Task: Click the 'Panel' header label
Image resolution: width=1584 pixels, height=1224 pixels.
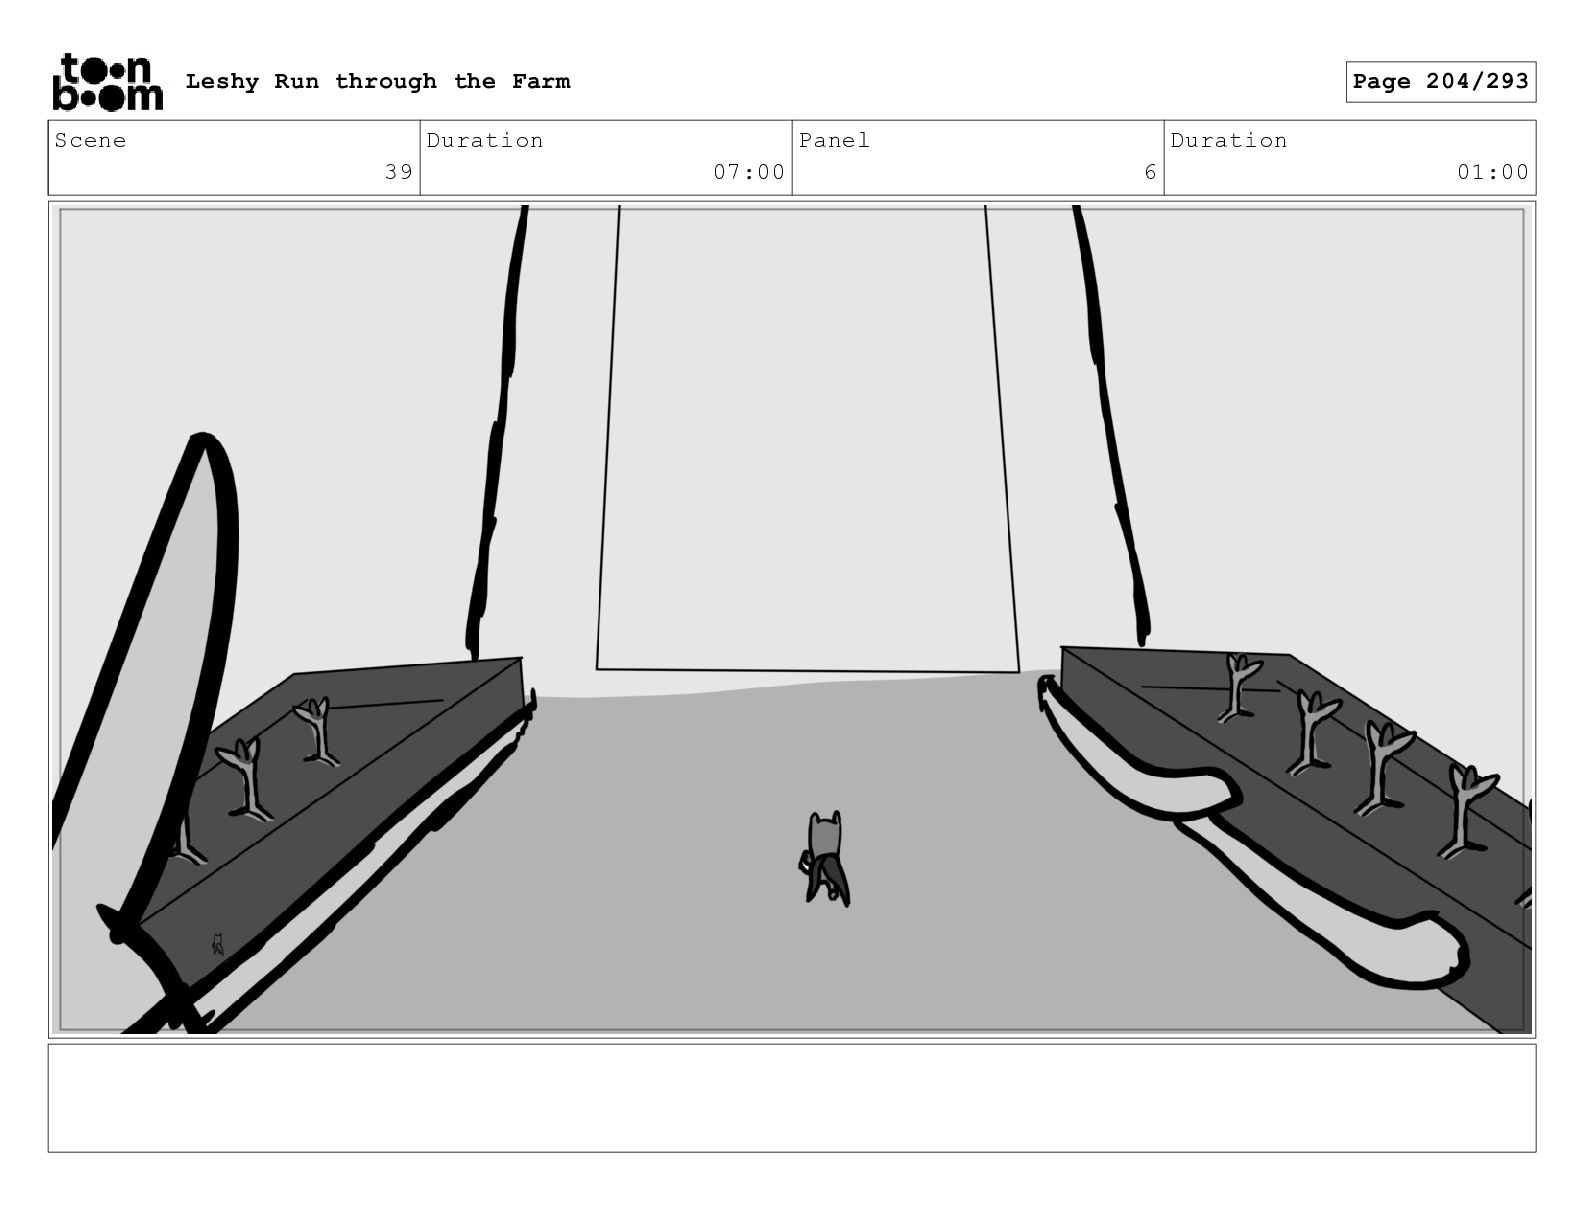Action: [834, 141]
